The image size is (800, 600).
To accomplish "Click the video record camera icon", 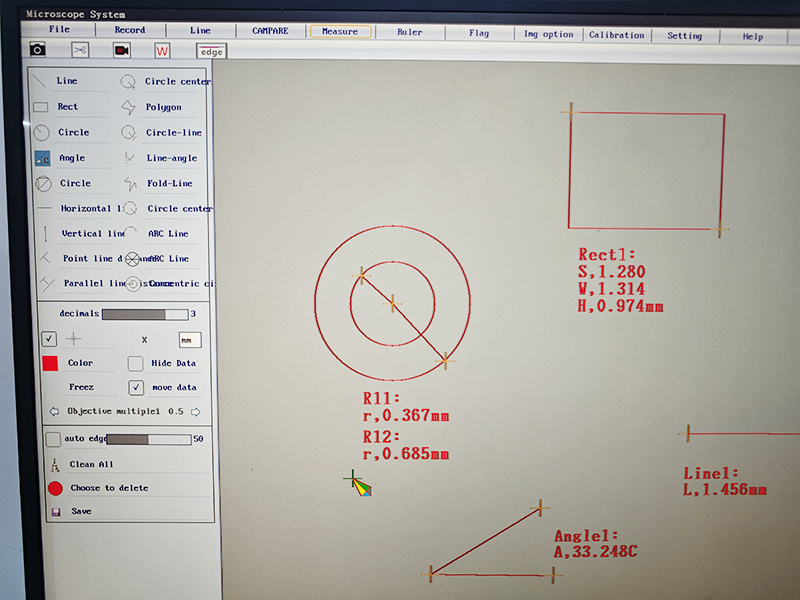I will (x=122, y=50).
